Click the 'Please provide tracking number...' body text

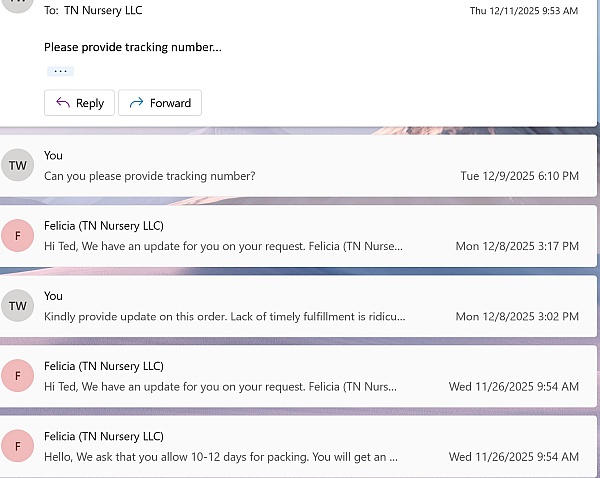[x=133, y=47]
